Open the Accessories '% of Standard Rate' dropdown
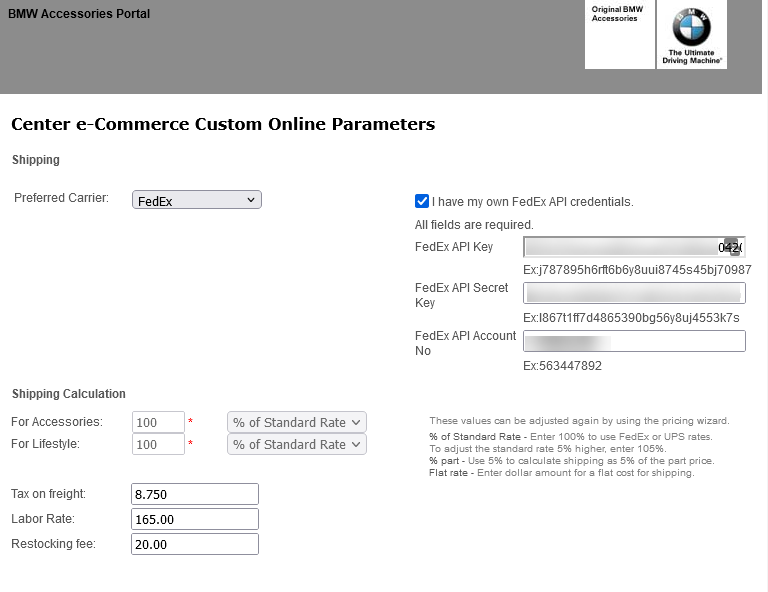 click(297, 422)
